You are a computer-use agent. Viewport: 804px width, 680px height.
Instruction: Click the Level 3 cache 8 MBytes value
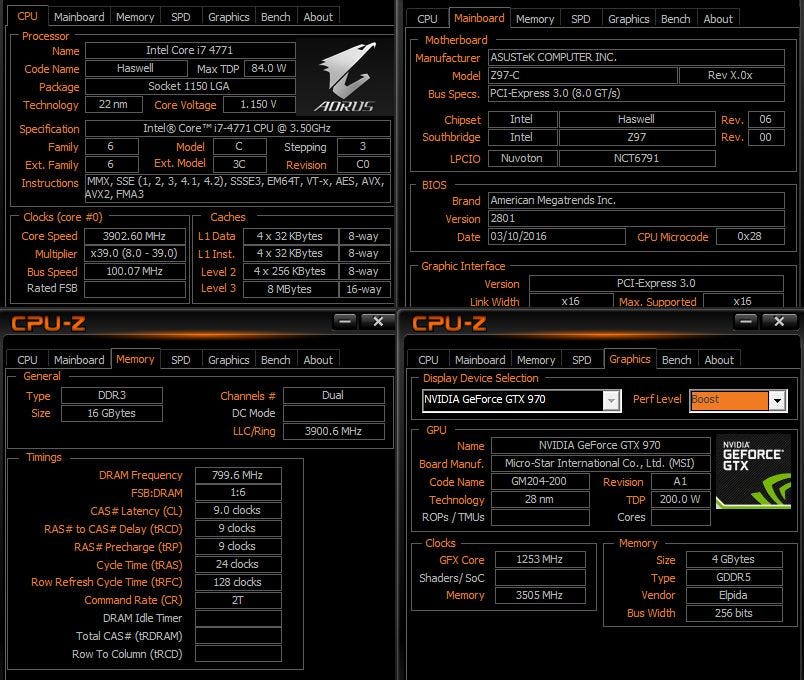coord(290,289)
